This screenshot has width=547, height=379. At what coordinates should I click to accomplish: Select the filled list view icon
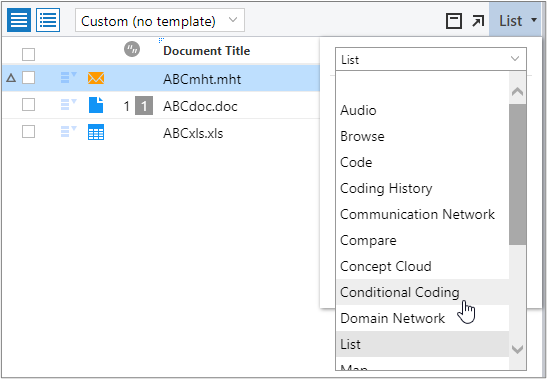[x=19, y=20]
